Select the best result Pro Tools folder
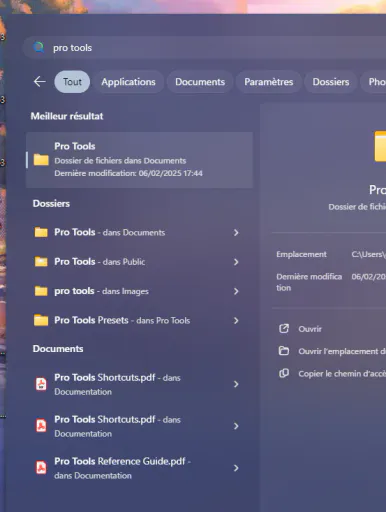 click(139, 160)
